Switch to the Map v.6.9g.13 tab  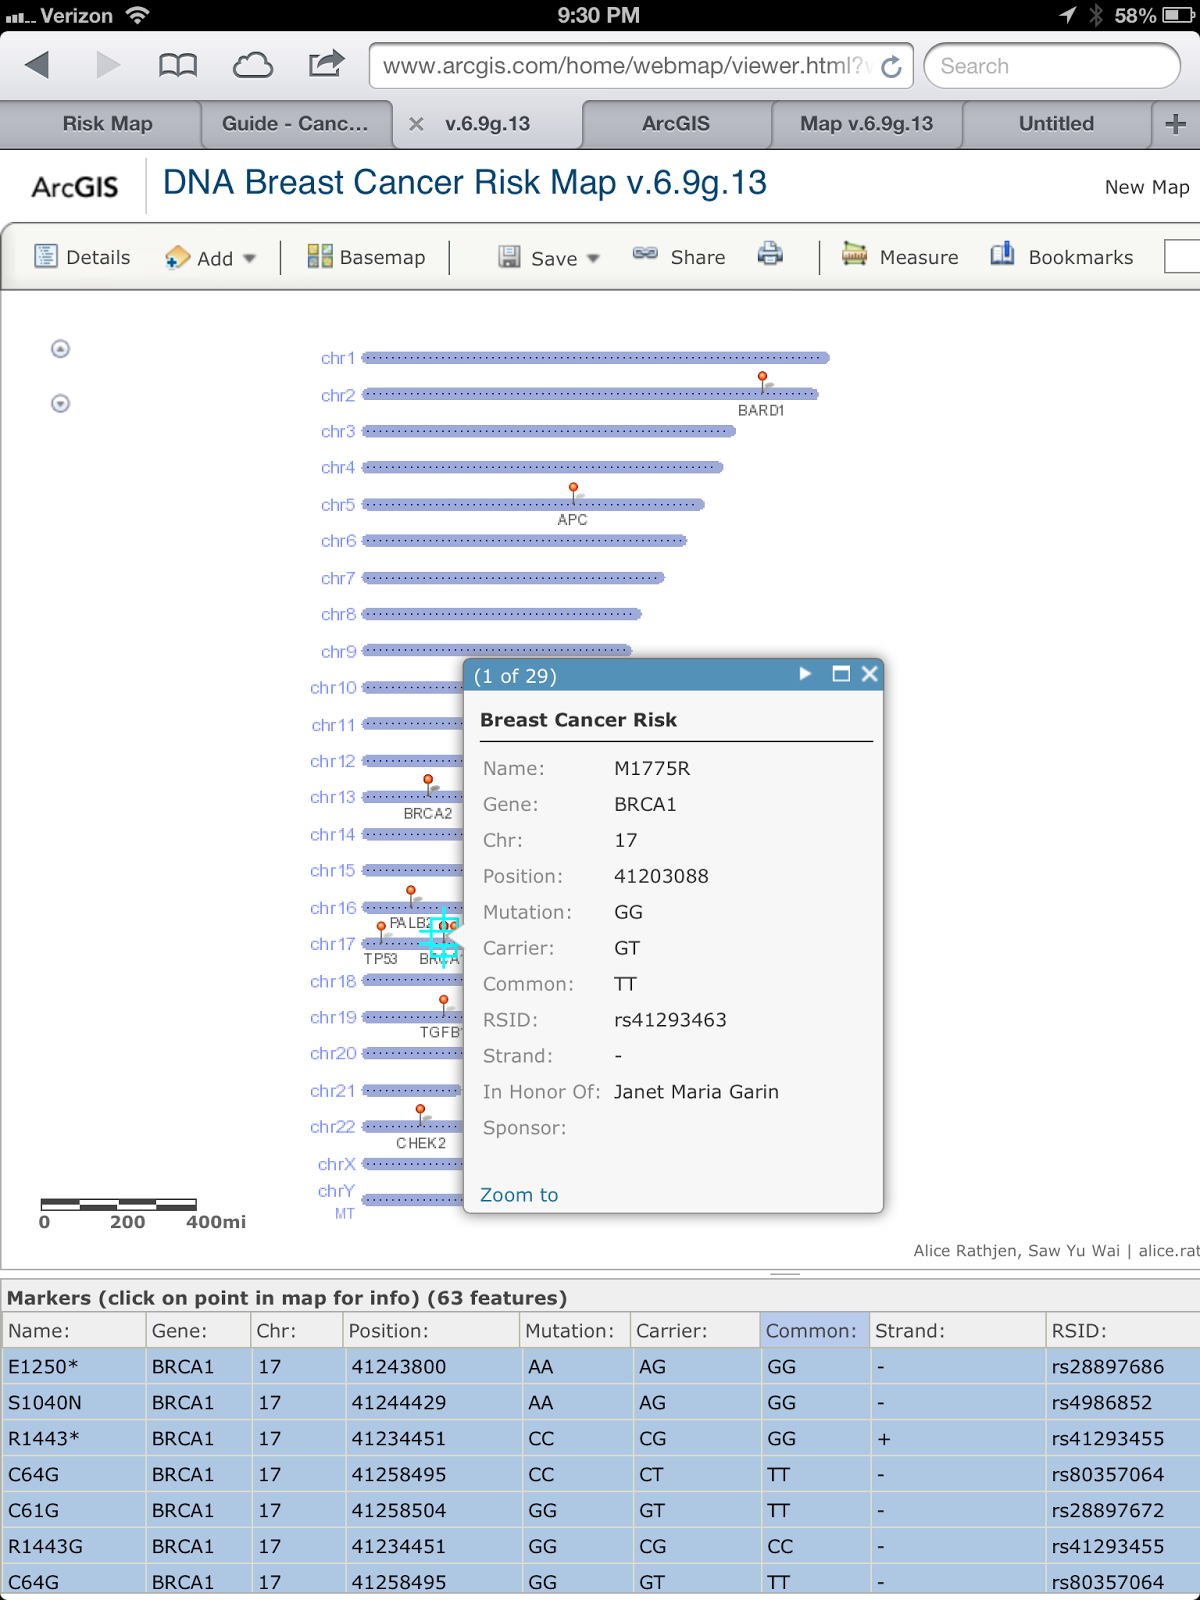(x=866, y=124)
